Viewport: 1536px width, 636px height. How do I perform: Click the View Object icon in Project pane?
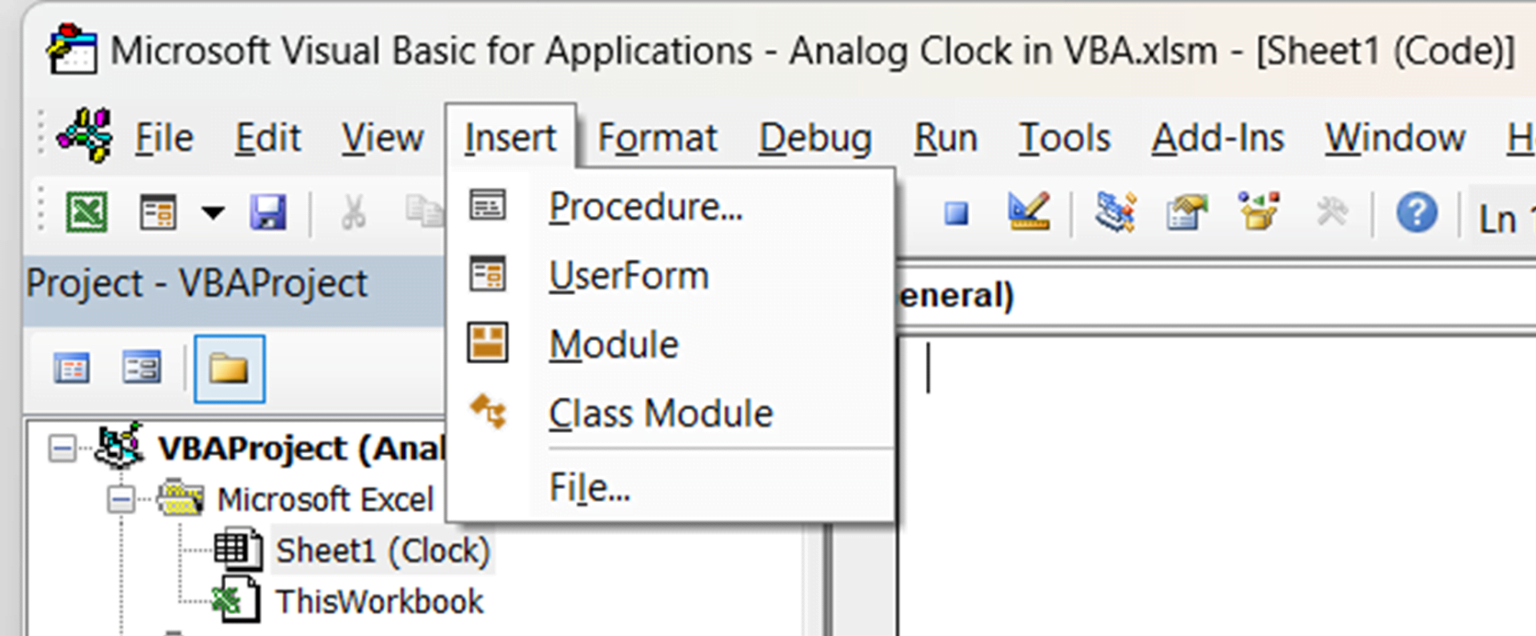(141, 369)
